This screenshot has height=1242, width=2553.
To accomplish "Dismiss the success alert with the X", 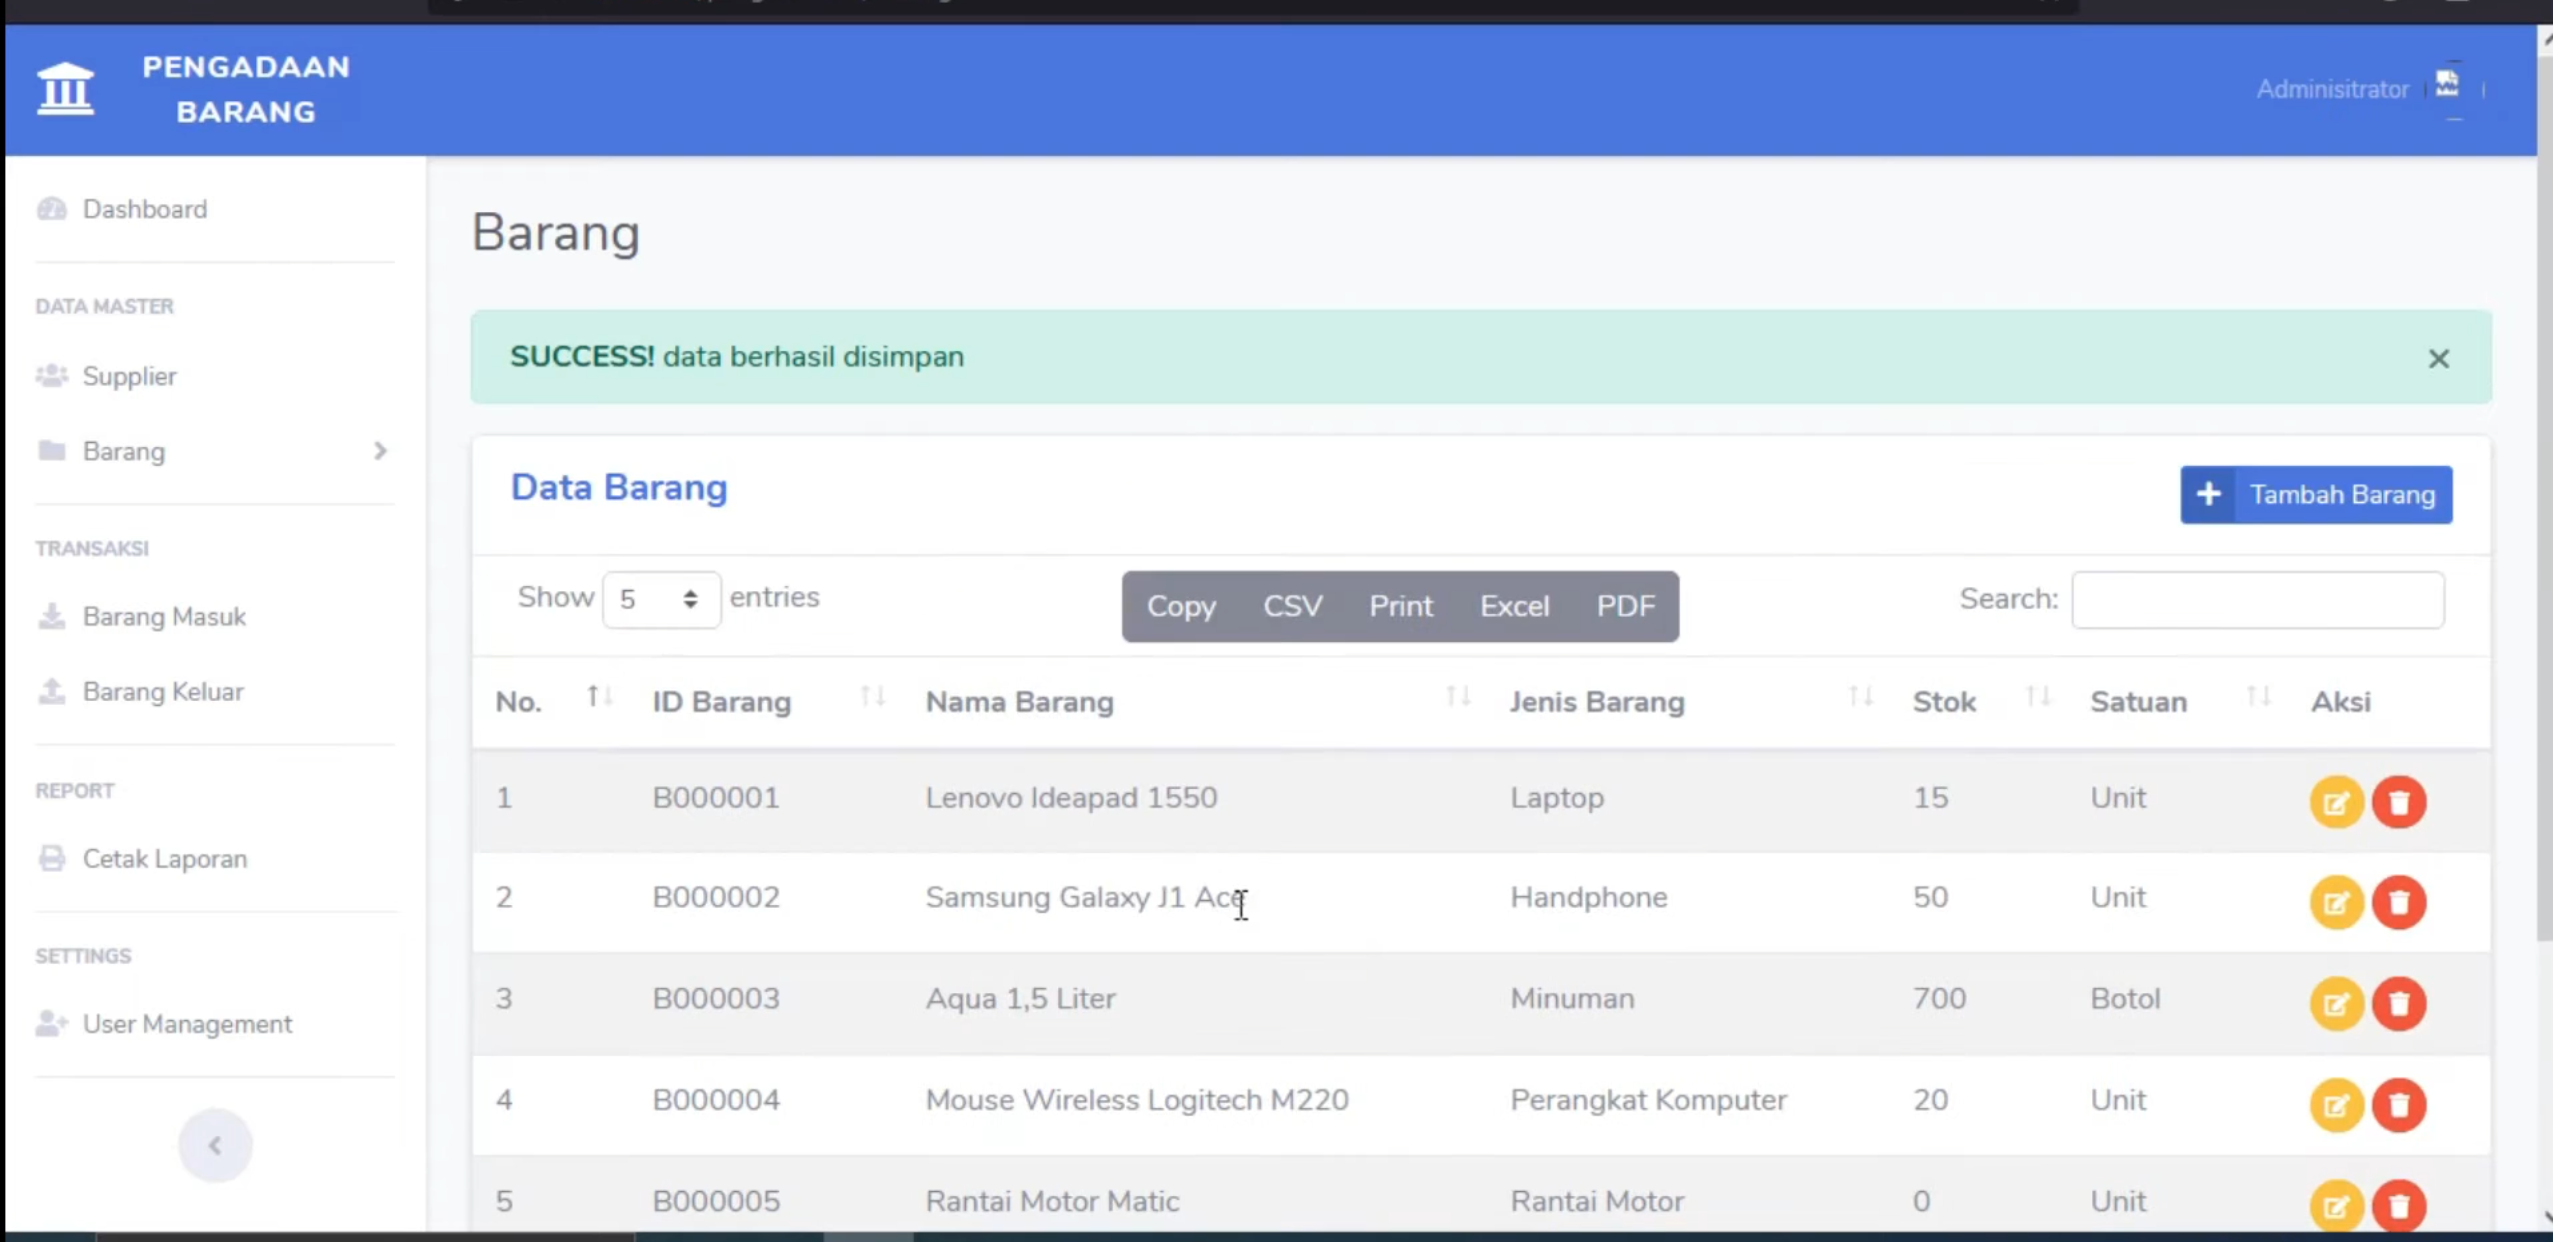I will tap(2438, 358).
